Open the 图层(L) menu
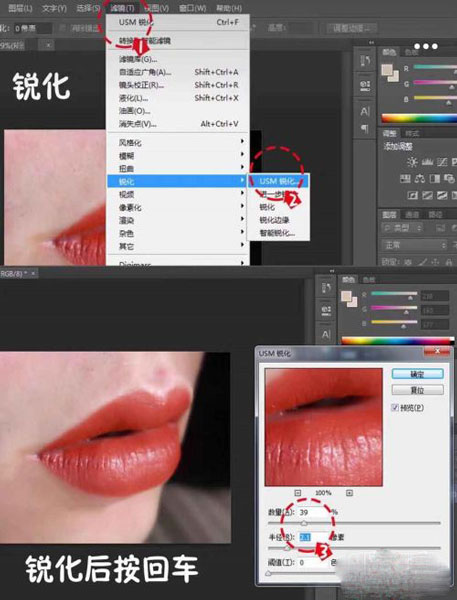 (x=21, y=8)
